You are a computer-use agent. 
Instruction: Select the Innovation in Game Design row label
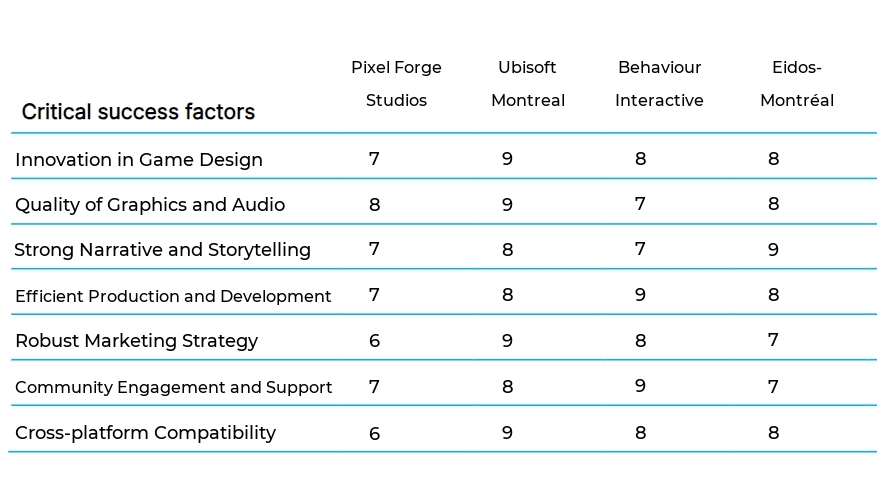point(139,160)
